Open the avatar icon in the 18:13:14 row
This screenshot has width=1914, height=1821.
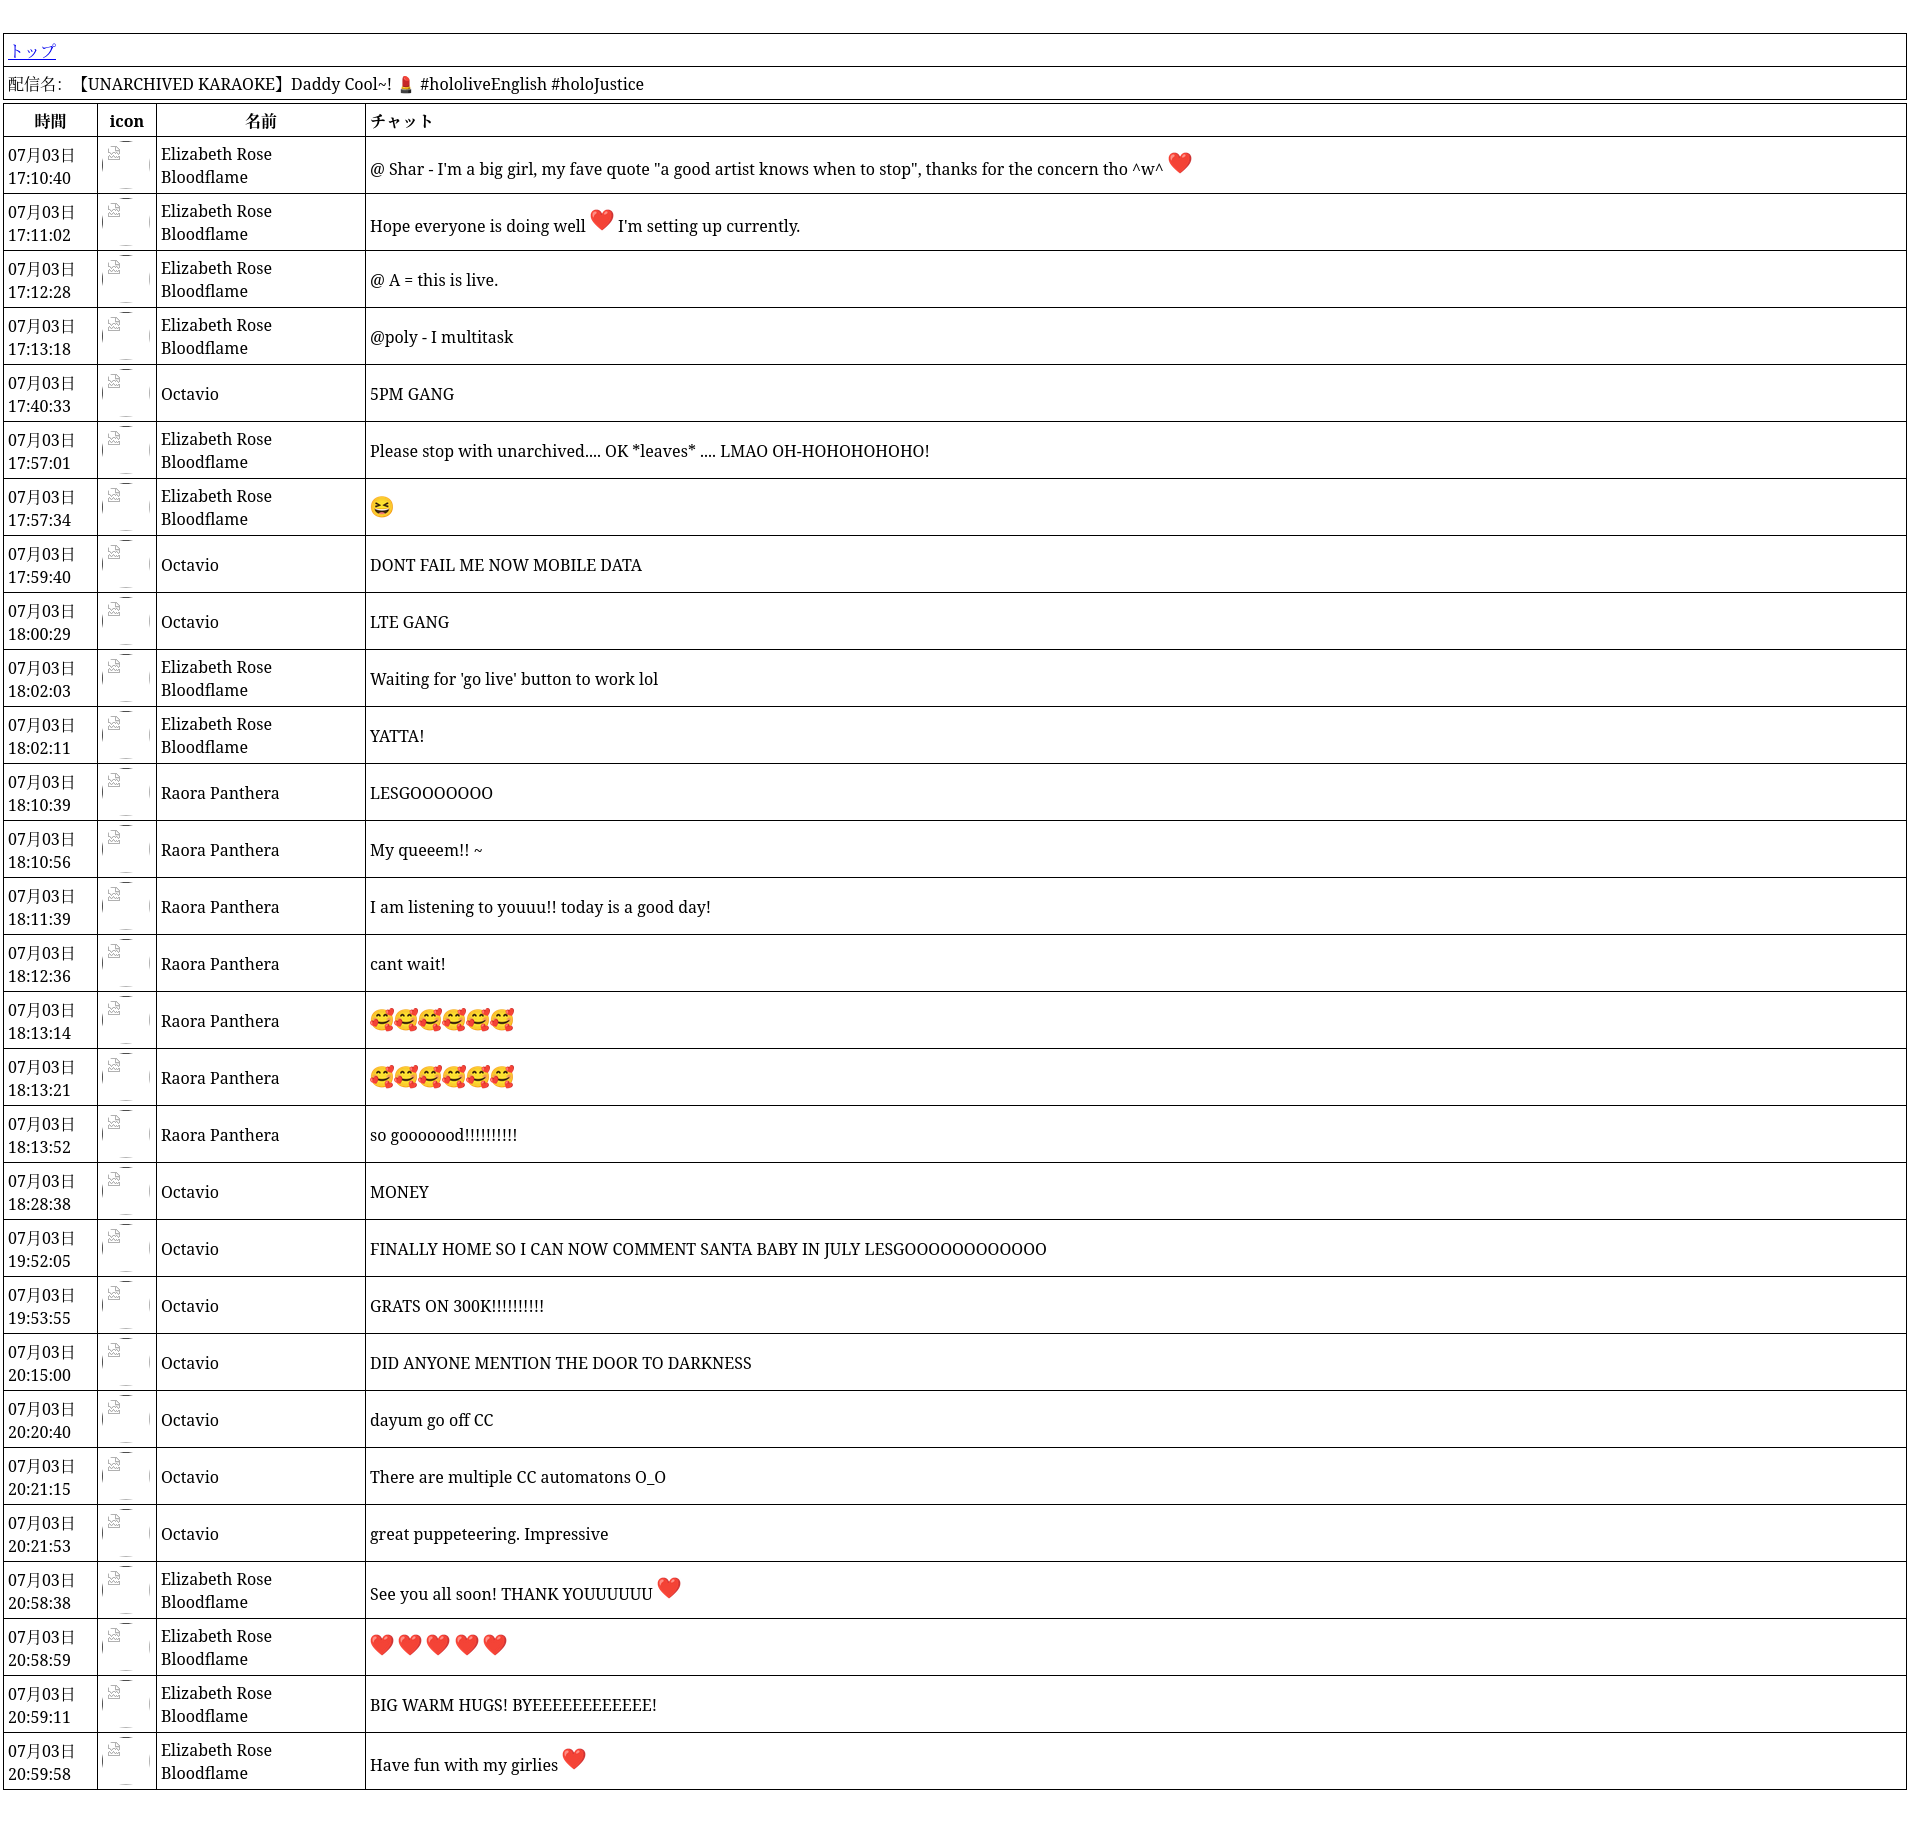tap(126, 1020)
